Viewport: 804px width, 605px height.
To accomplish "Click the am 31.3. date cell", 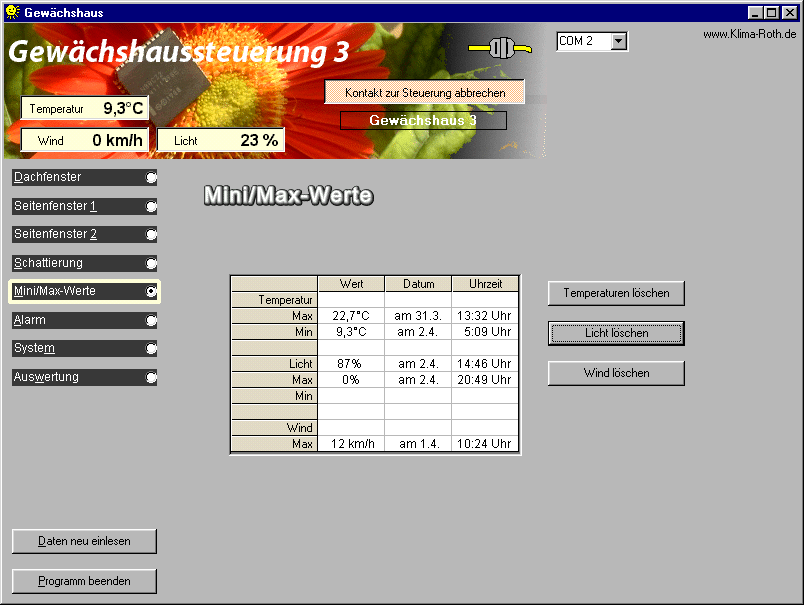I will click(418, 316).
